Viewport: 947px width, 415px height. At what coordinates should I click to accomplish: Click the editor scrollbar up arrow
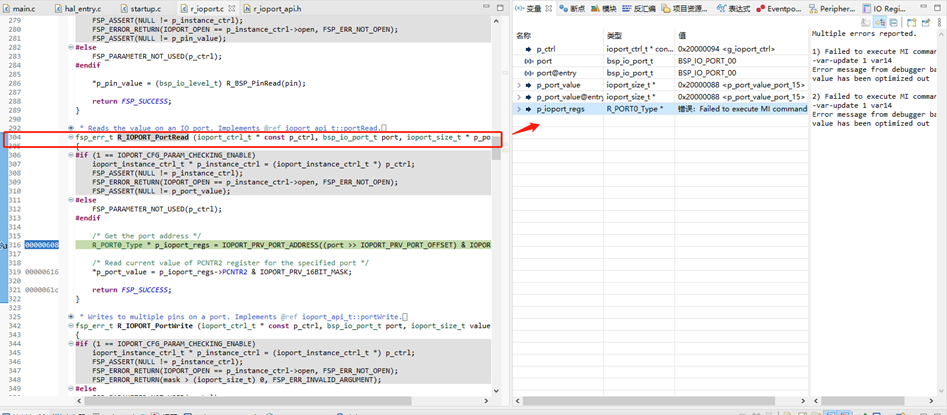pyautogui.click(x=496, y=21)
